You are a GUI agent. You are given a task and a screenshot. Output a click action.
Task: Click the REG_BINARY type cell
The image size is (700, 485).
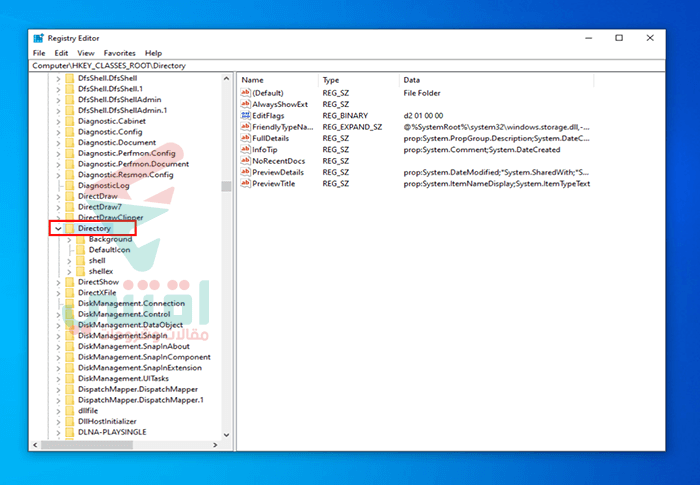[345, 116]
